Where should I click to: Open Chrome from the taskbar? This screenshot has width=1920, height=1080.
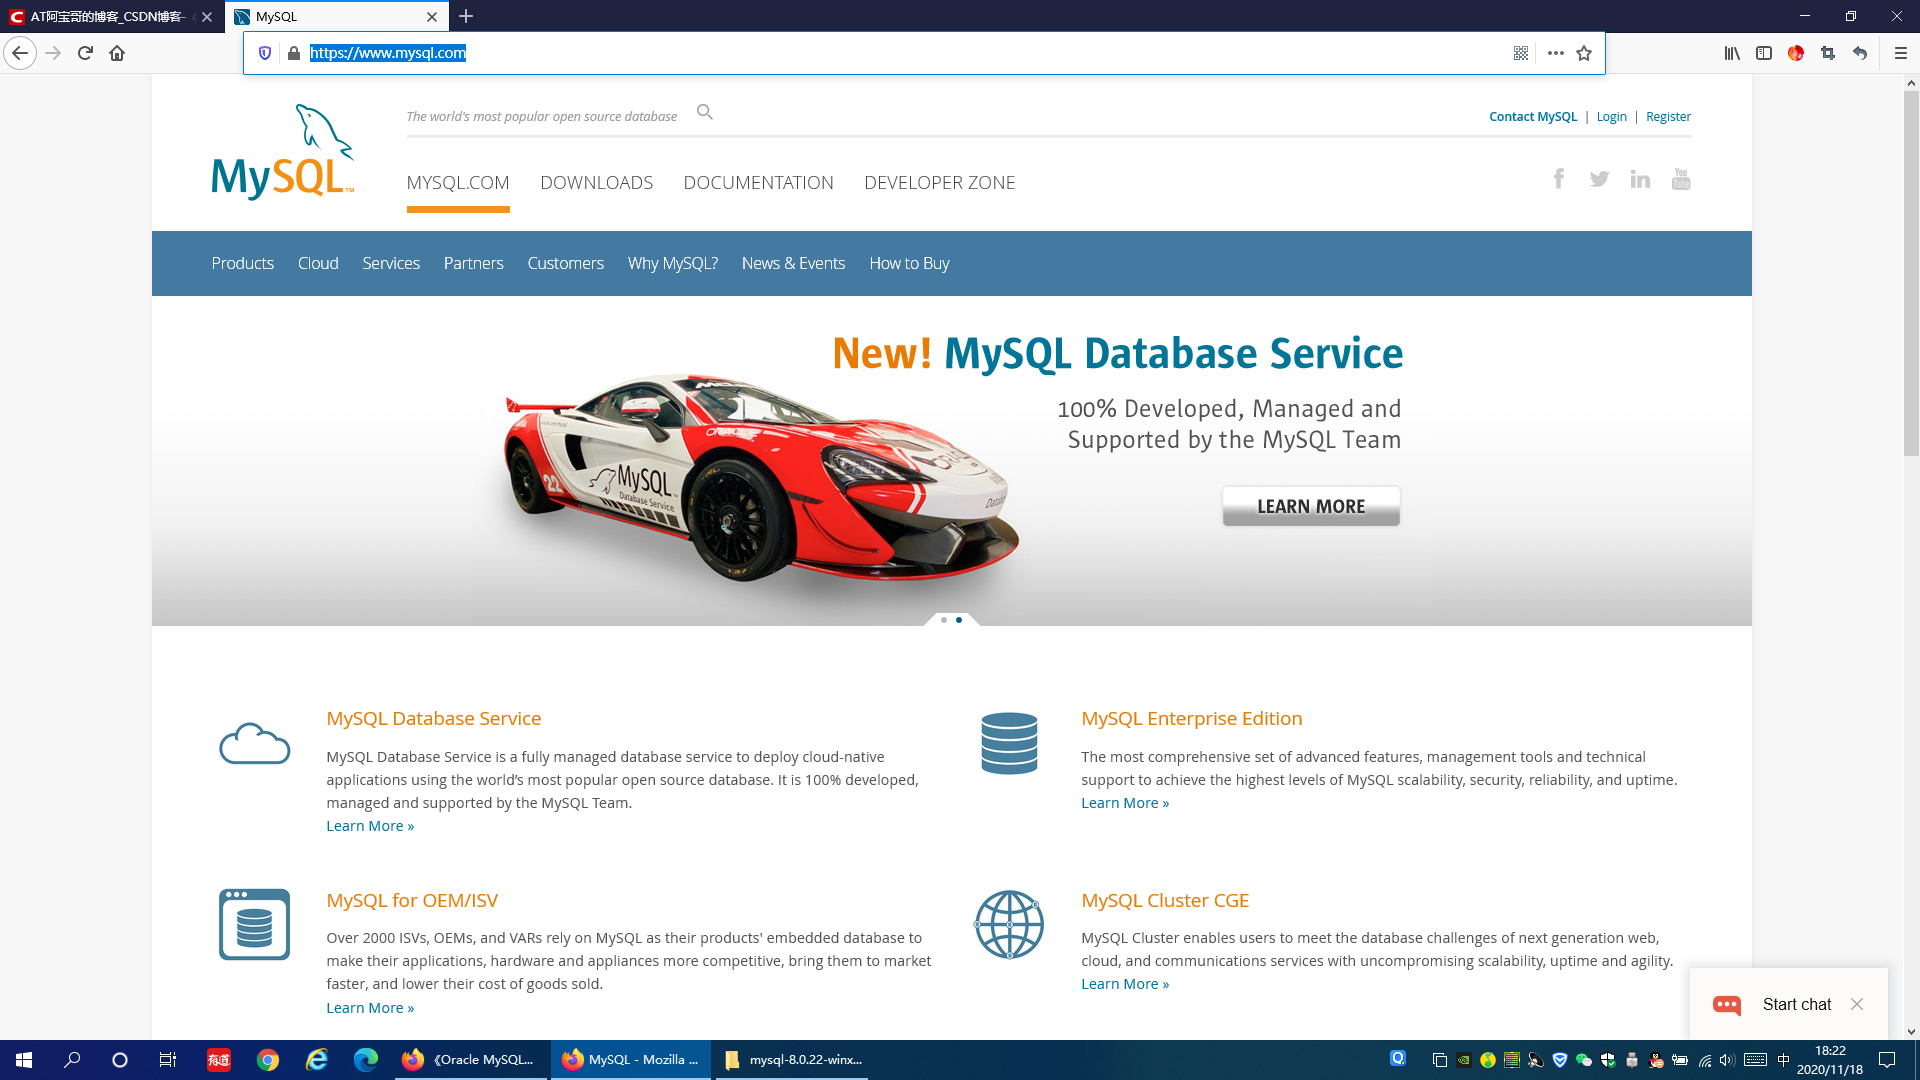click(x=267, y=1060)
